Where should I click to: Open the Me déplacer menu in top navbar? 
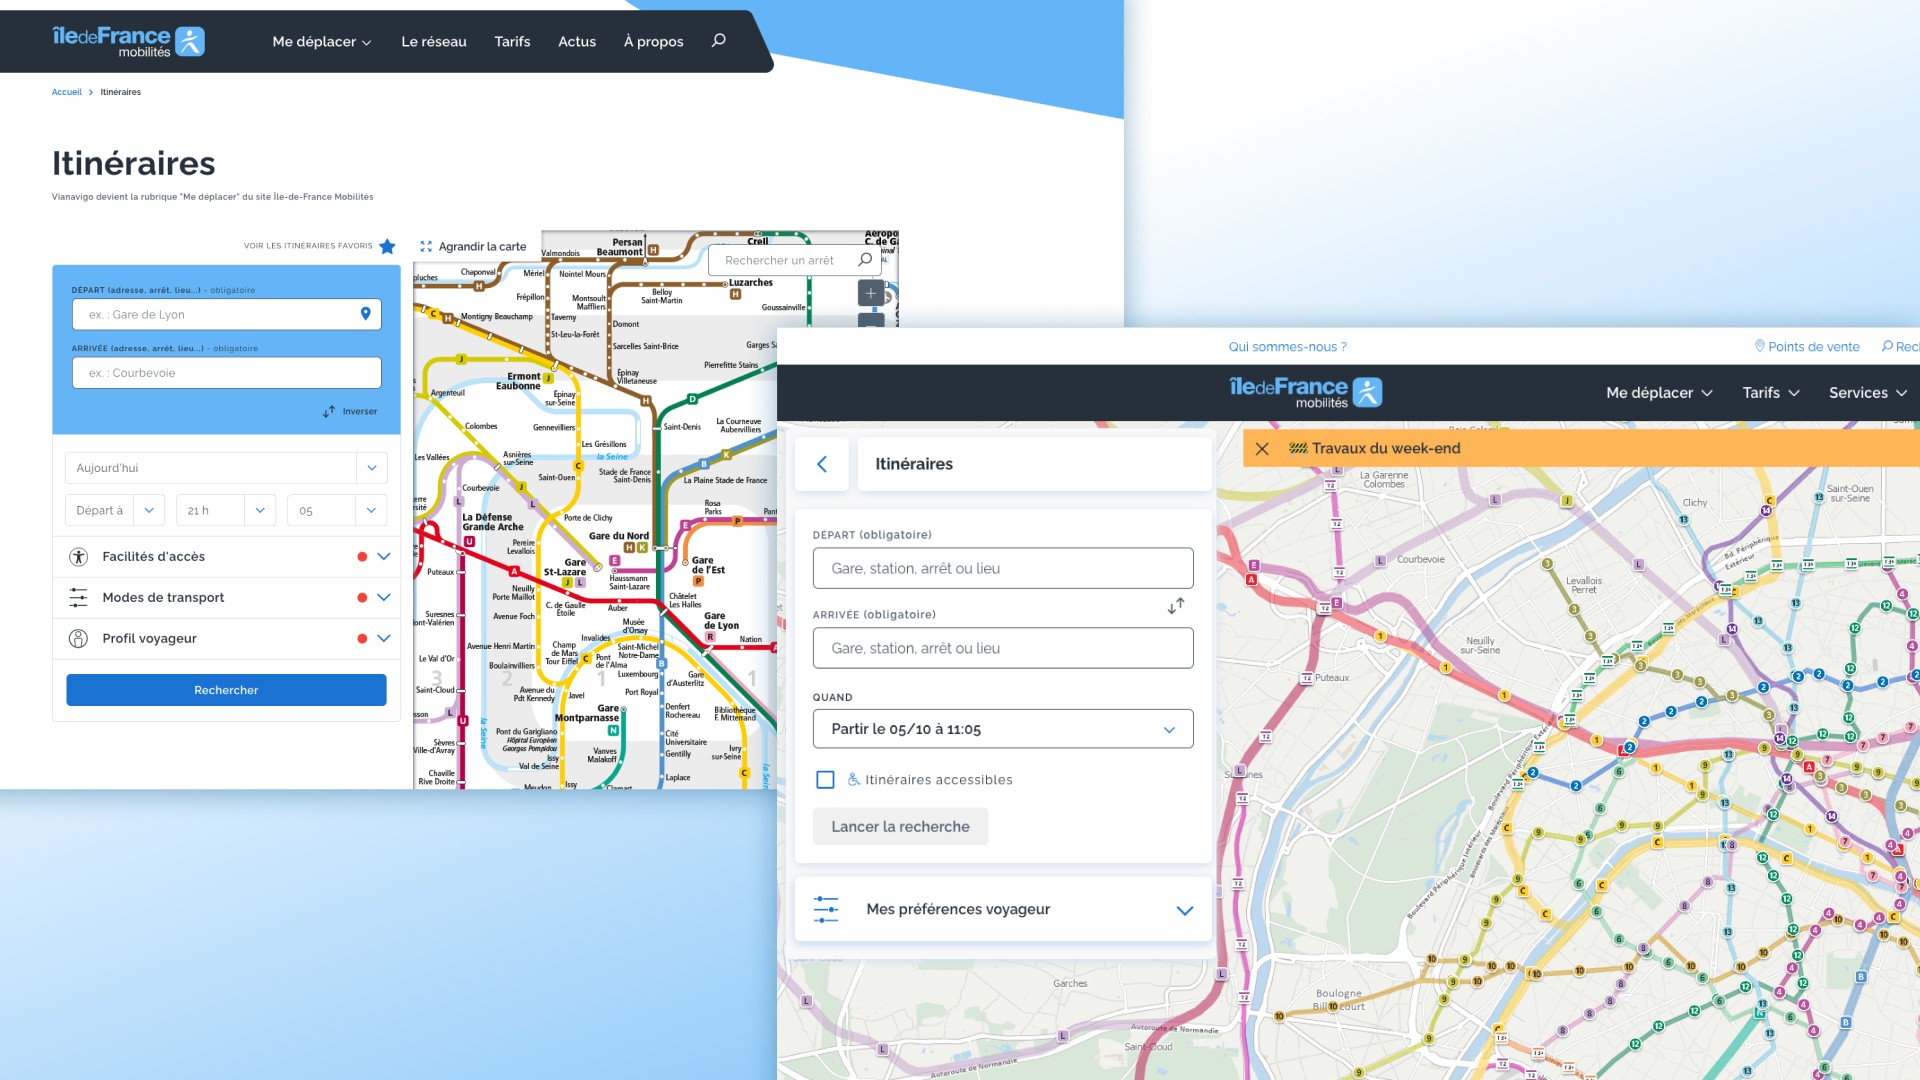click(322, 42)
